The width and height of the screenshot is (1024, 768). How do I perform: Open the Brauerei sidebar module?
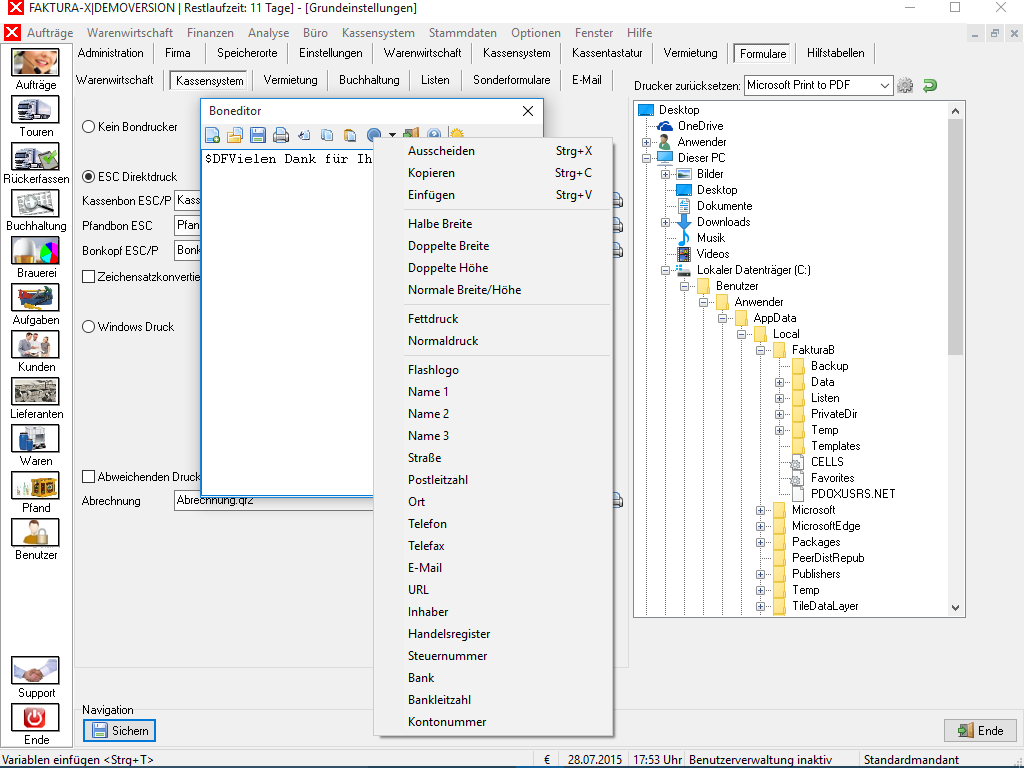[35, 251]
